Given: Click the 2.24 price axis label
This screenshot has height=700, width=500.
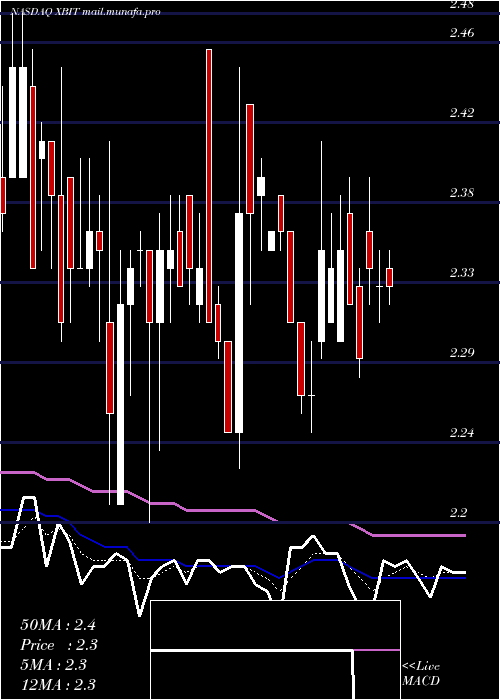Looking at the screenshot, I should [x=462, y=433].
